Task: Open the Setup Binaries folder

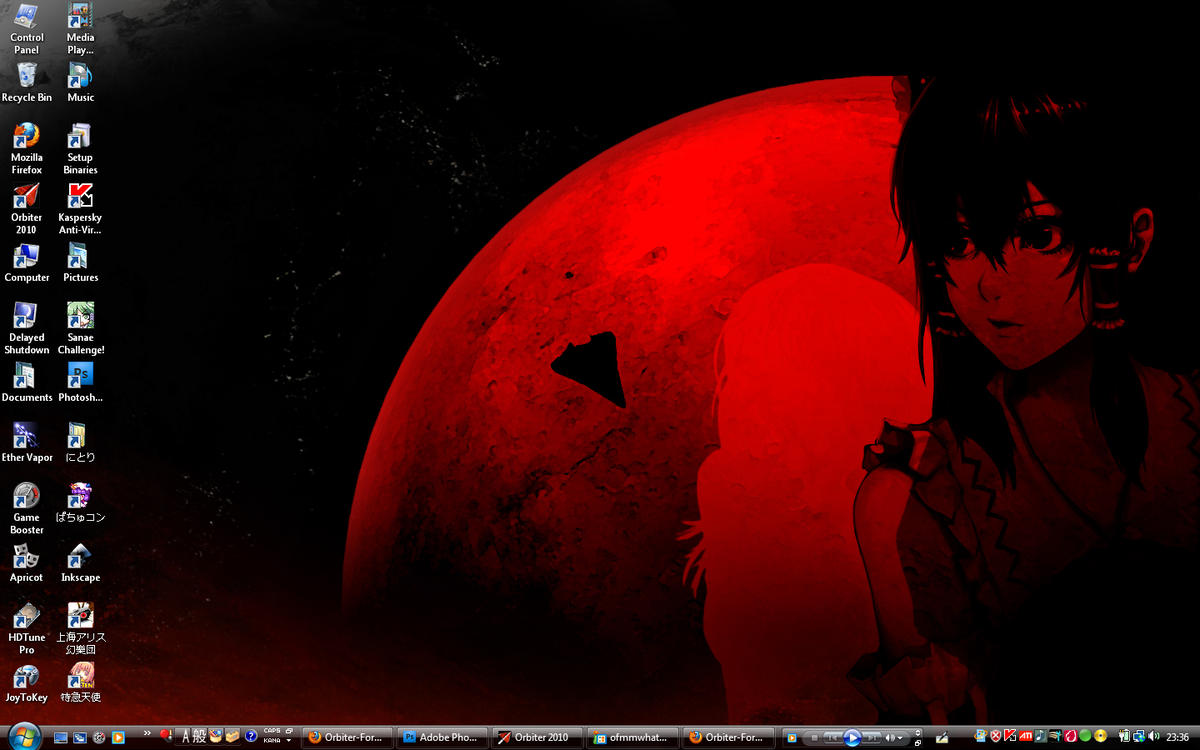Action: click(80, 148)
